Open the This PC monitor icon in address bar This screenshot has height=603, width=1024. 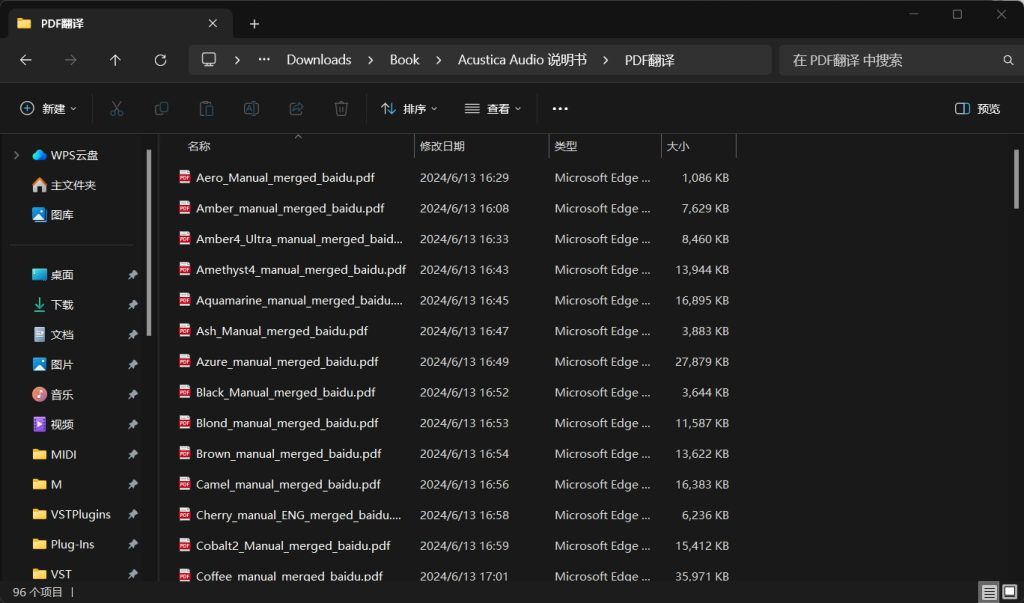coord(209,59)
